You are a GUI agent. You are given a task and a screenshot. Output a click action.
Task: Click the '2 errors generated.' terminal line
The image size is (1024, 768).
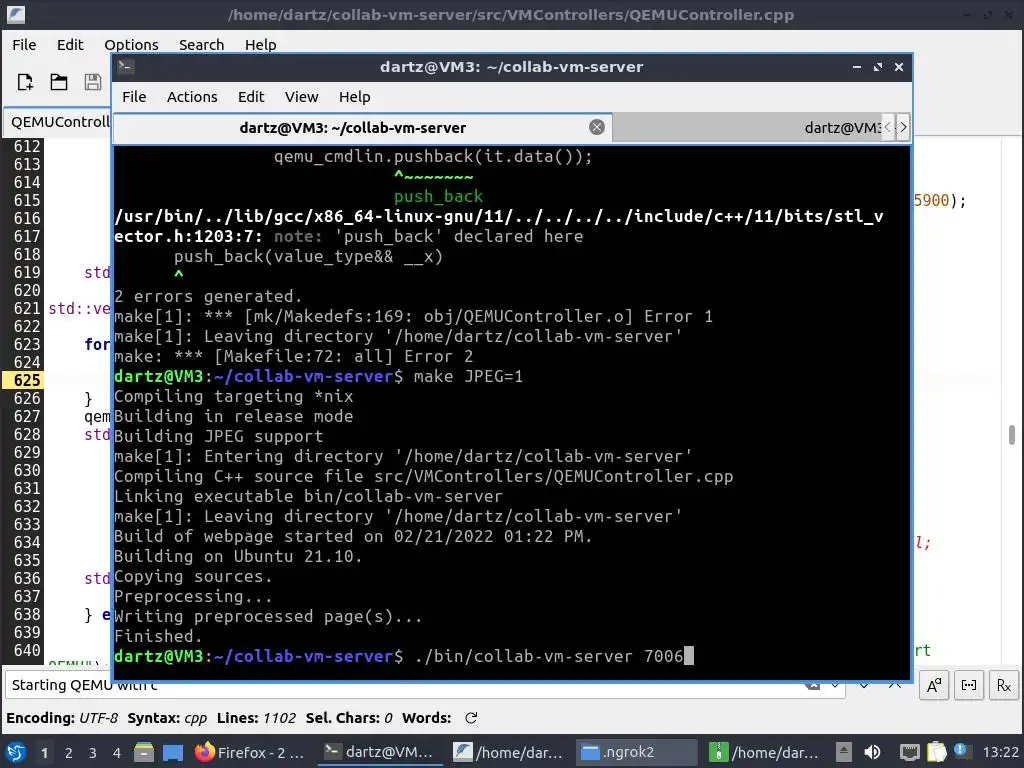208,296
